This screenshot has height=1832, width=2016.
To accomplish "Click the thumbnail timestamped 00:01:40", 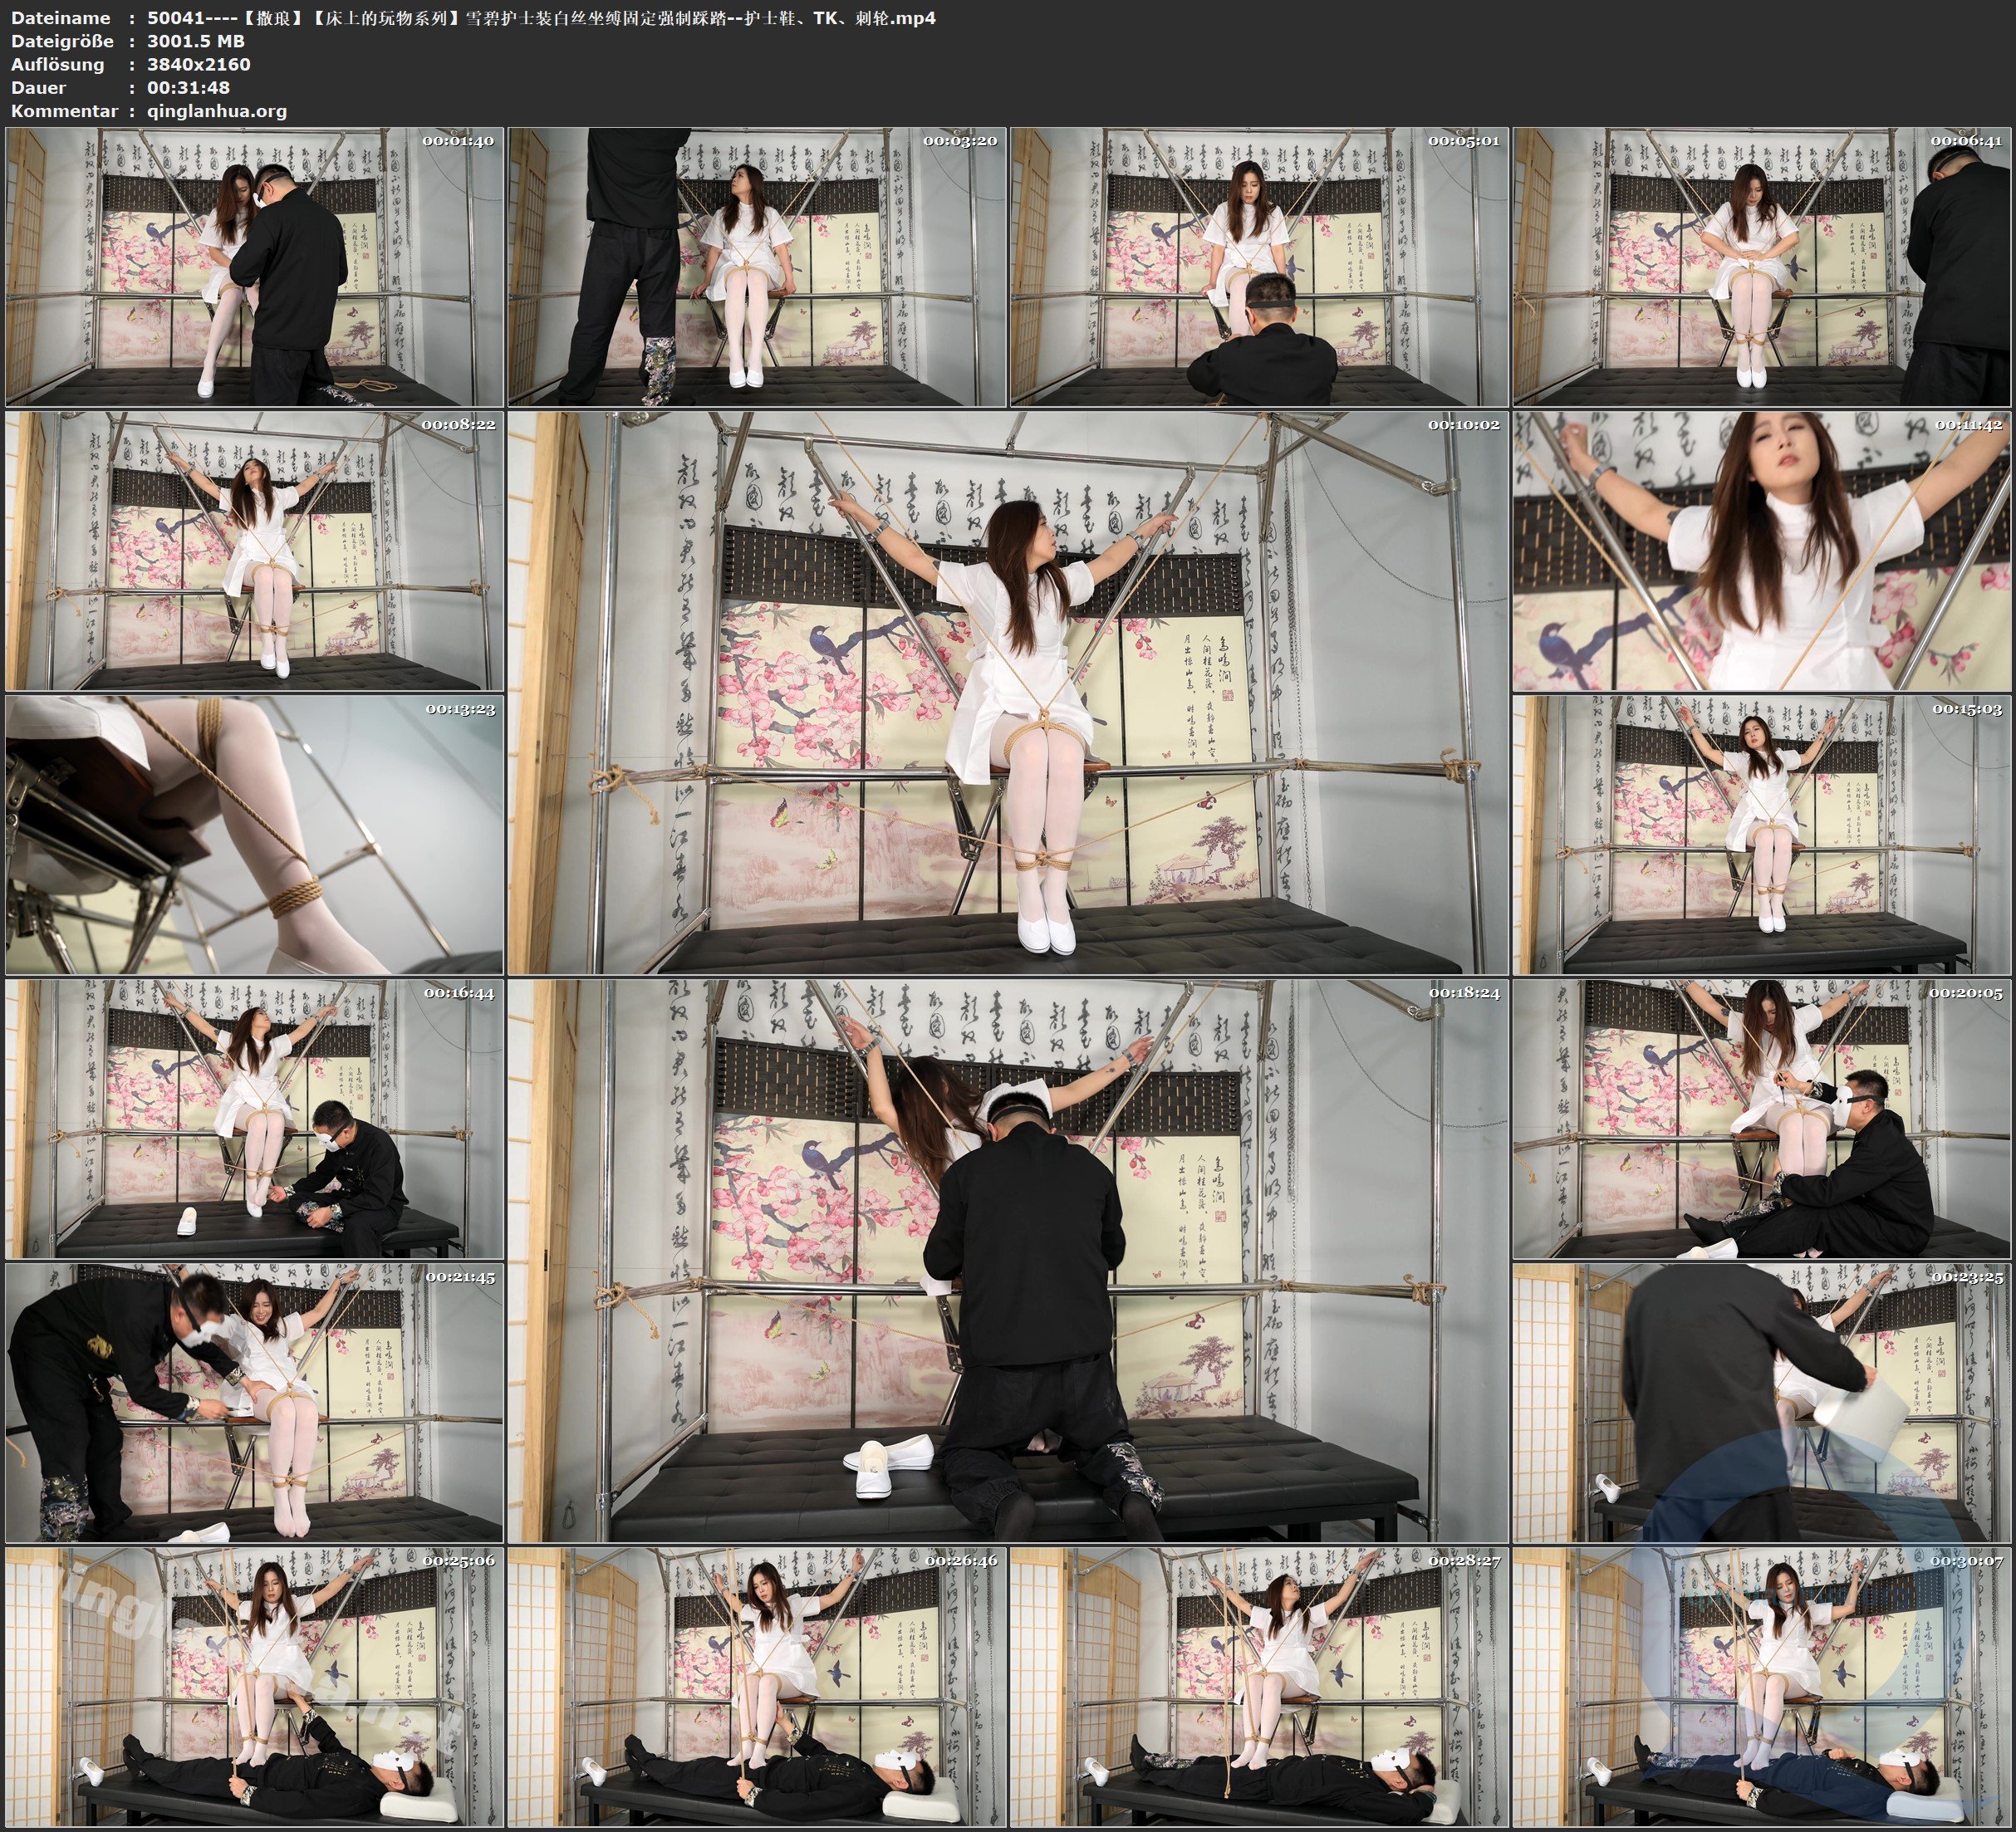I will (254, 267).
